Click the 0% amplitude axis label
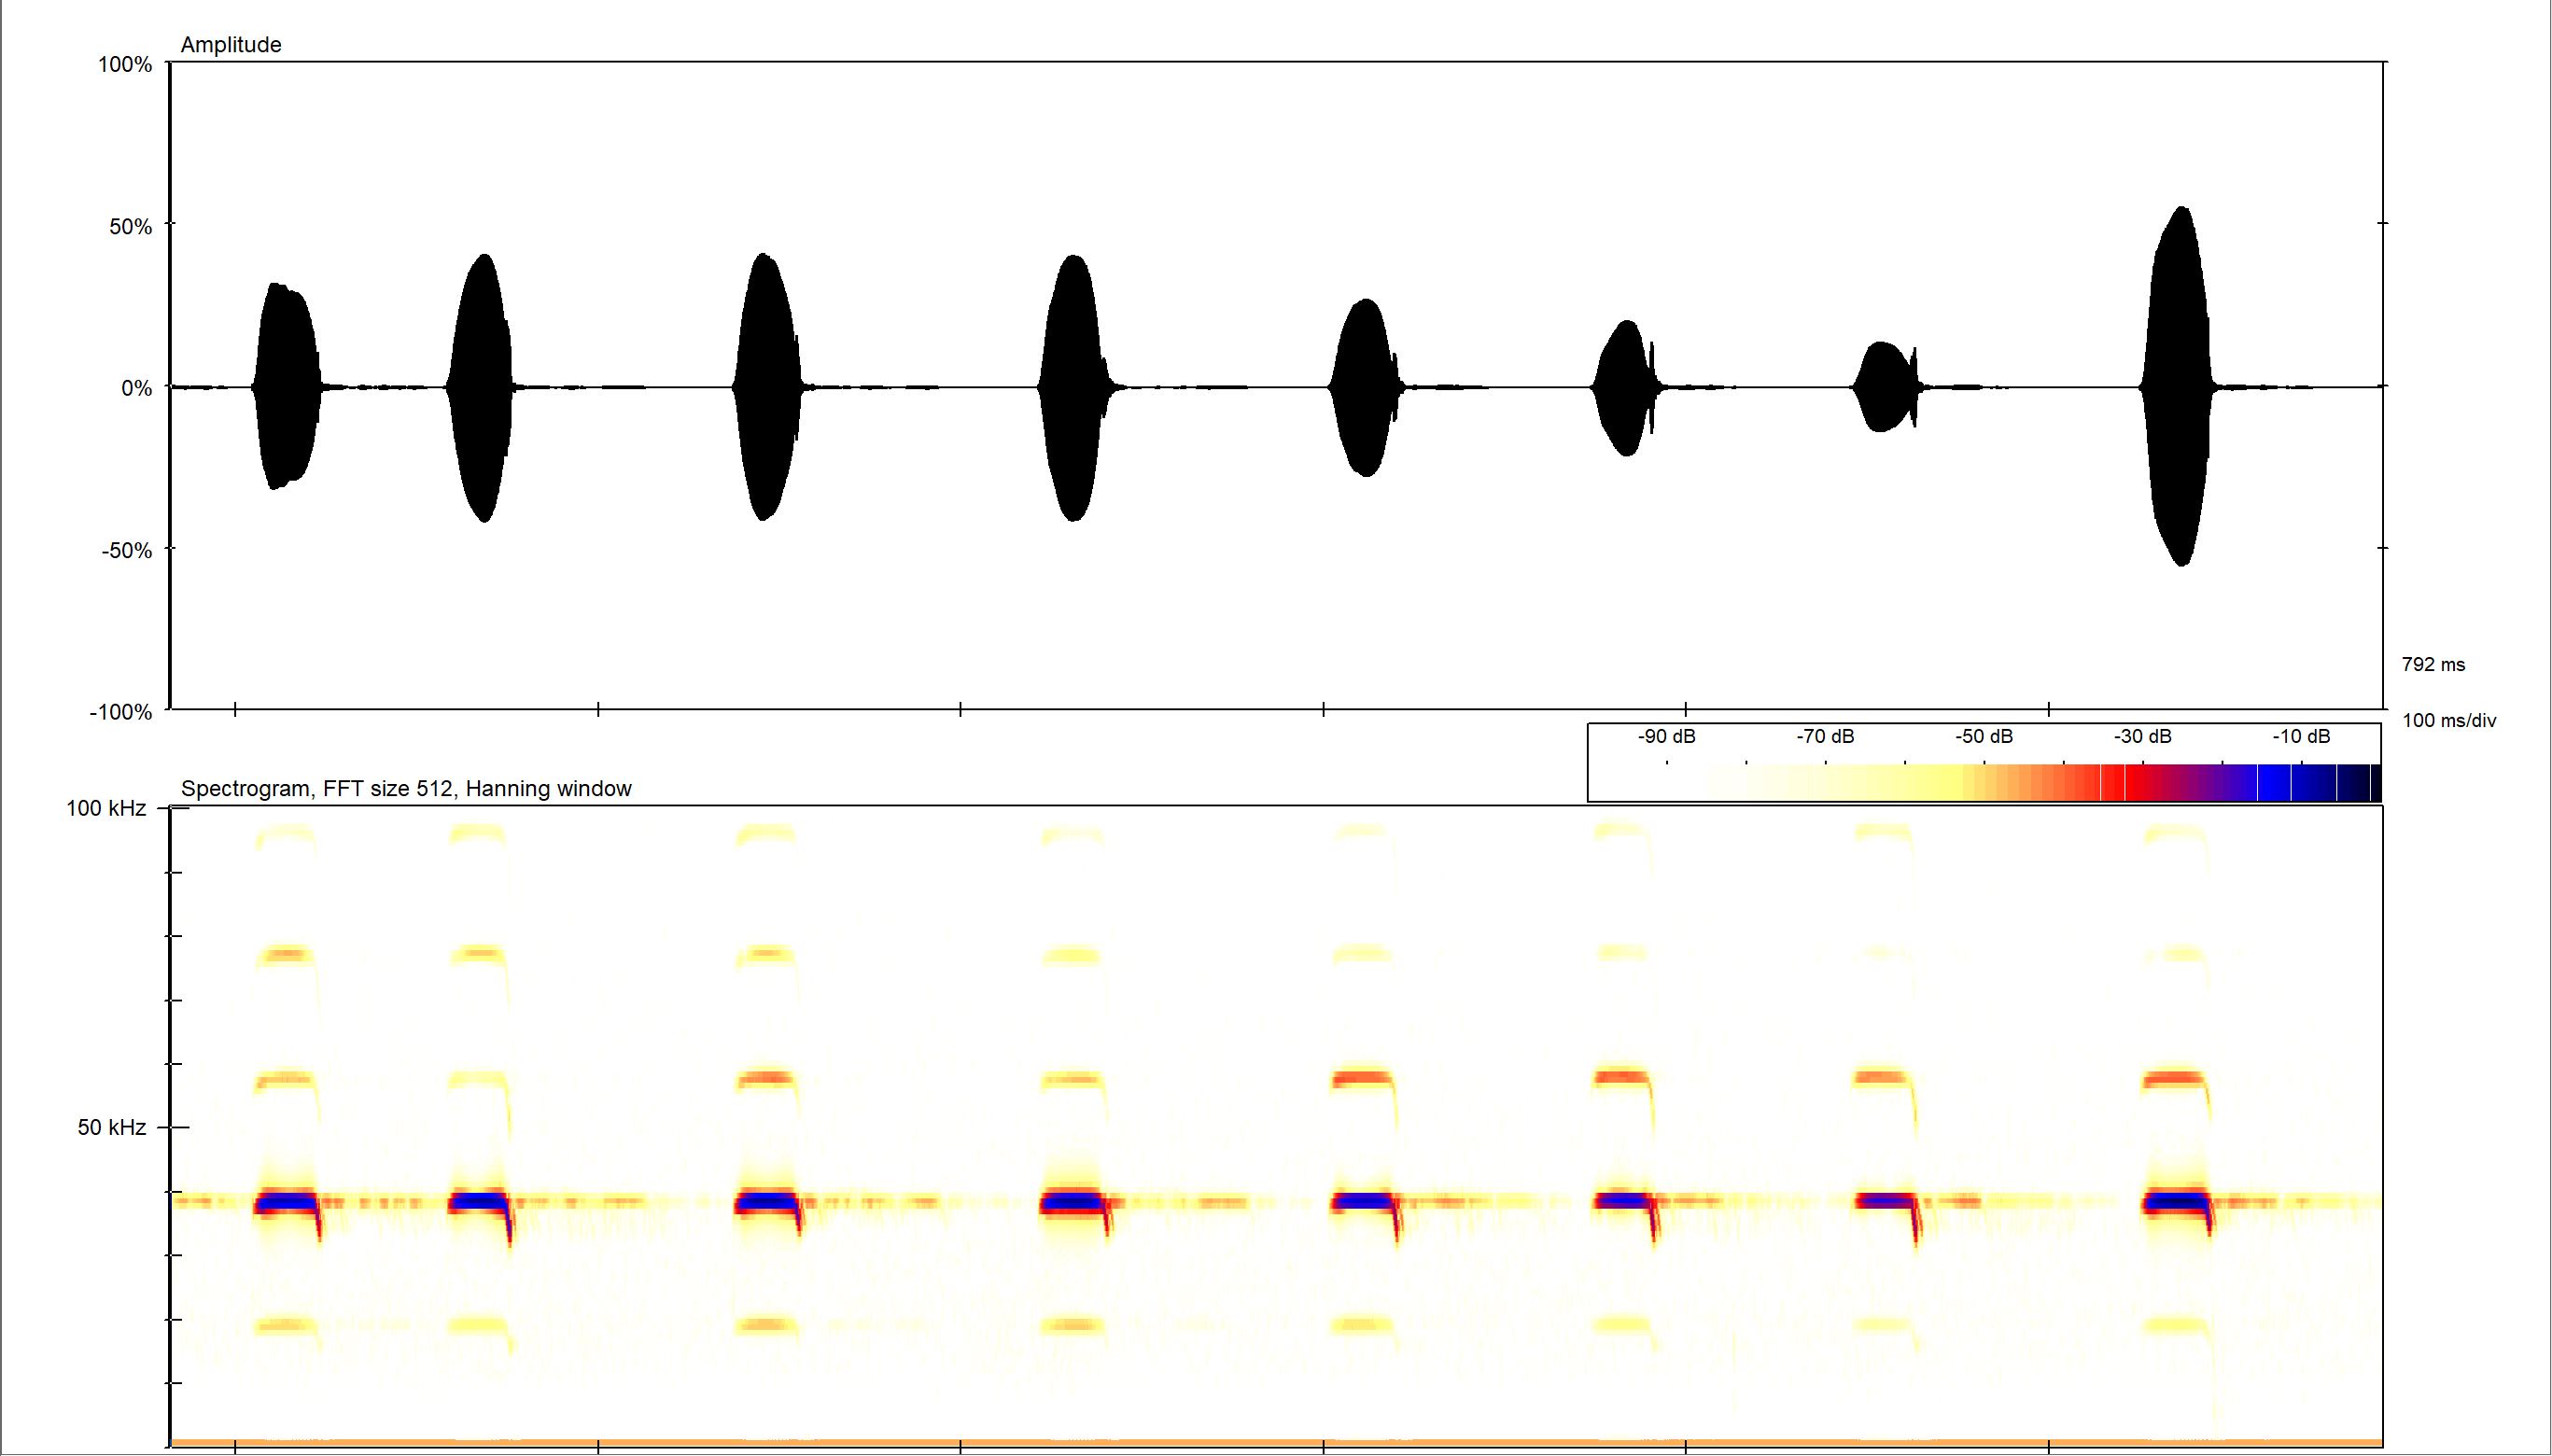Viewport: 2552px width, 1456px height. click(x=136, y=389)
